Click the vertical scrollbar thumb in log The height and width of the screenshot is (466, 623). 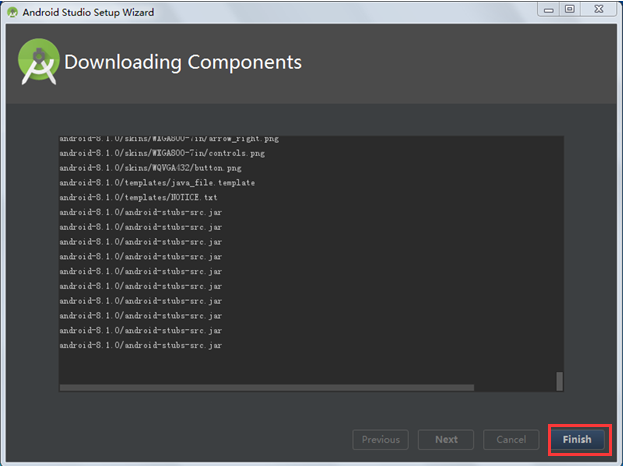point(559,381)
